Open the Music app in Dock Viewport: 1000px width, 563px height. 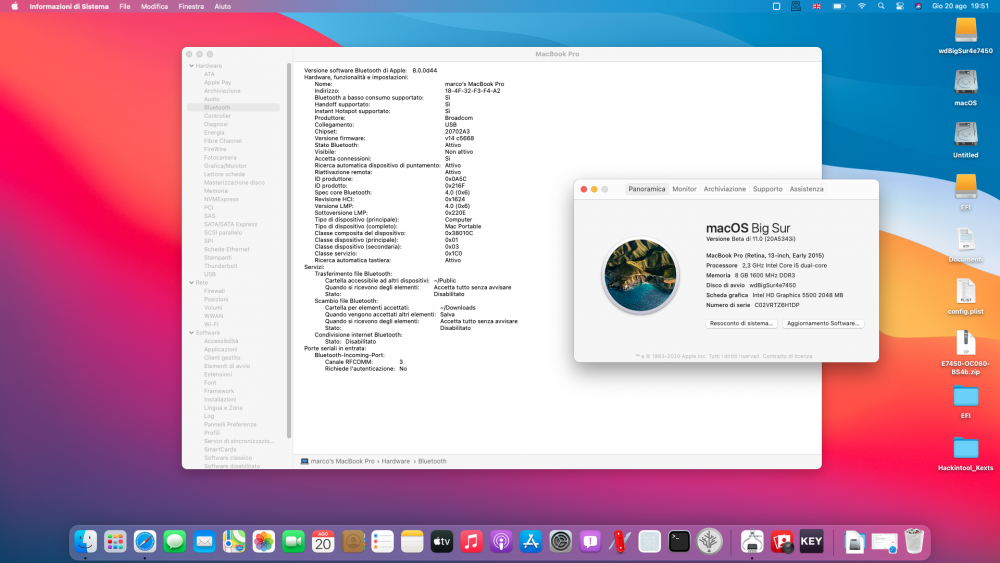tap(471, 542)
